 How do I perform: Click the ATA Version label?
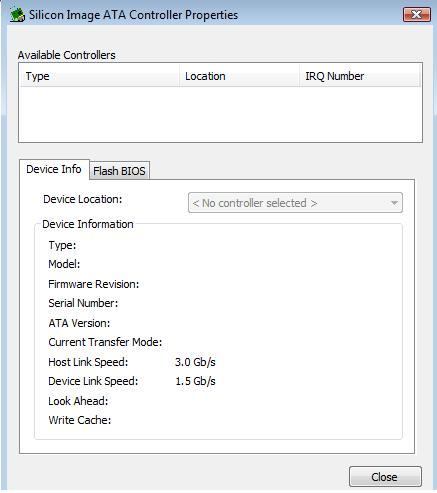79,323
